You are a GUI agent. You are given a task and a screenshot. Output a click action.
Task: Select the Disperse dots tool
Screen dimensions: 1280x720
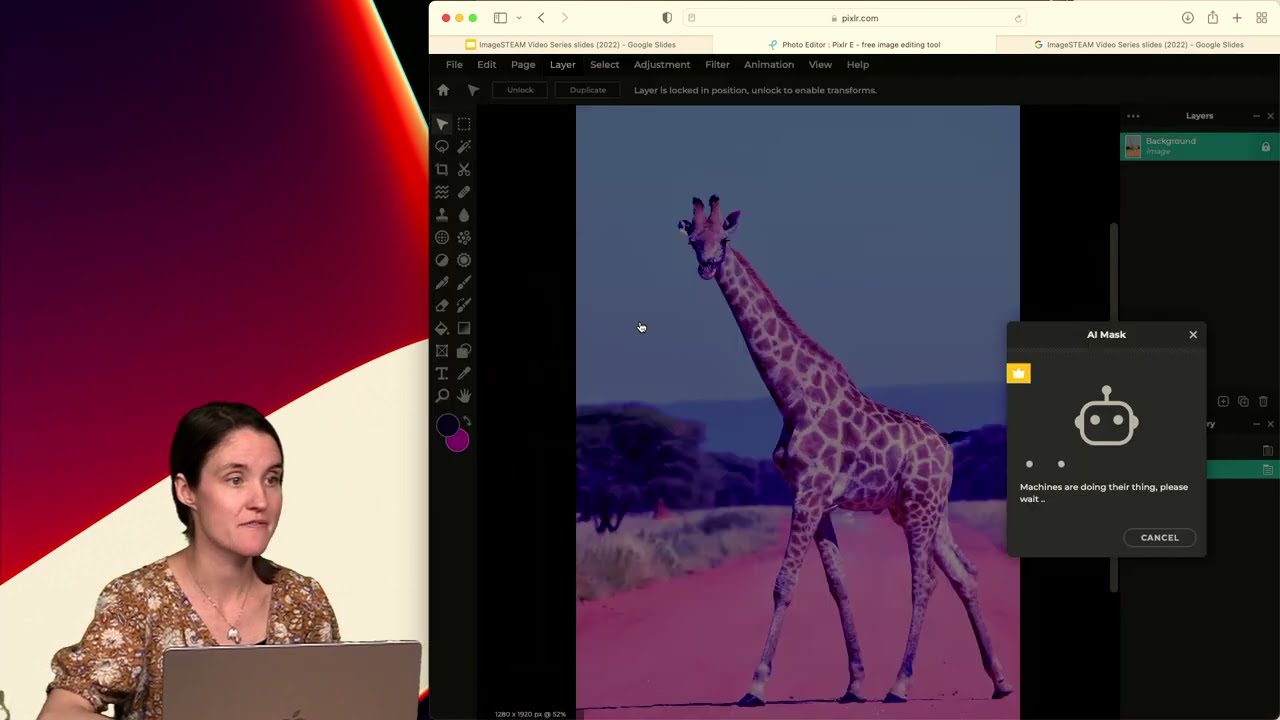coord(464,238)
